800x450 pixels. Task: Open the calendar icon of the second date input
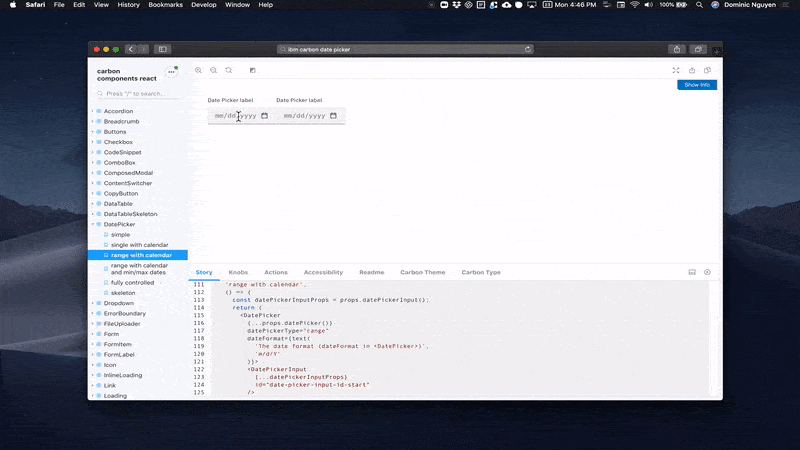[333, 116]
